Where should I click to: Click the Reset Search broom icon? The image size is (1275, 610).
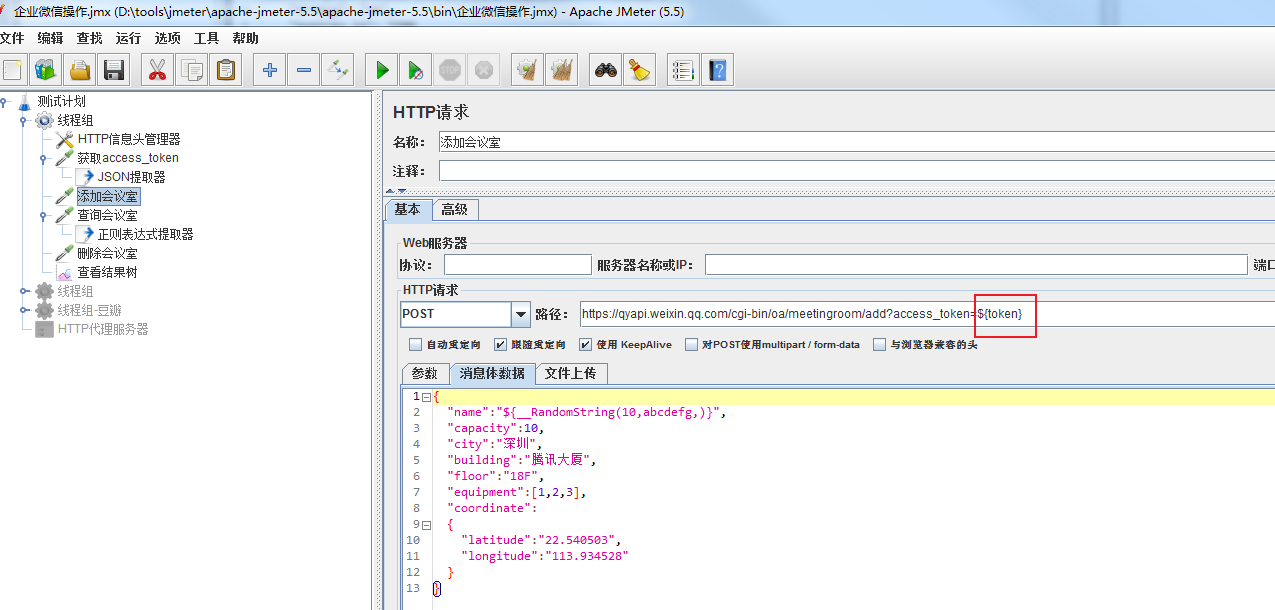click(639, 70)
